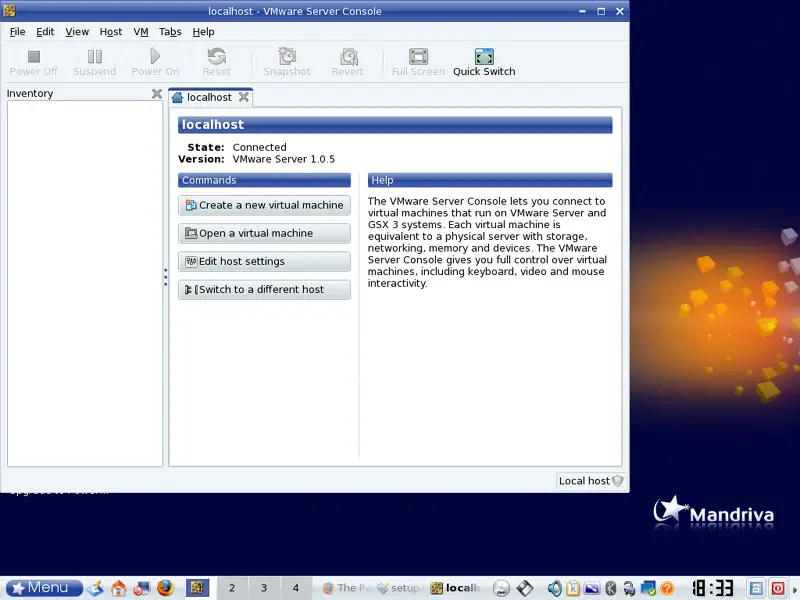Click the 'localh' VMware taskbar entry
The width and height of the screenshot is (800, 600).
coord(456,588)
